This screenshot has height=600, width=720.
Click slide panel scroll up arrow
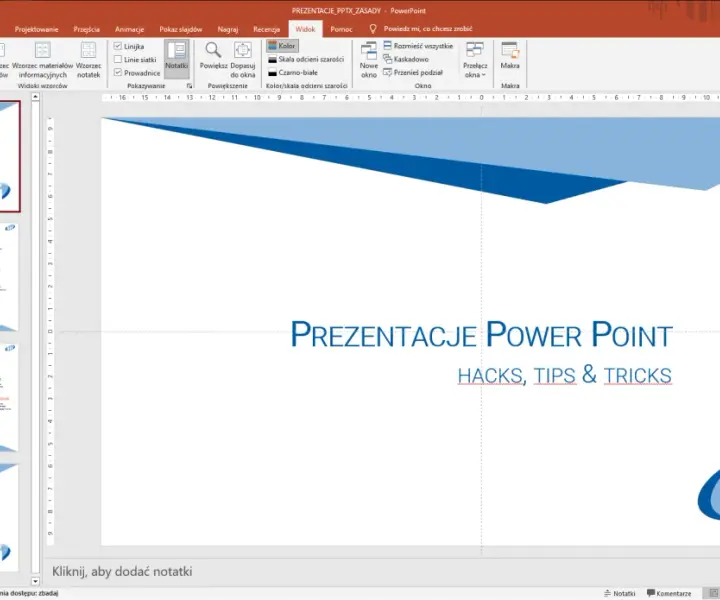tap(35, 97)
